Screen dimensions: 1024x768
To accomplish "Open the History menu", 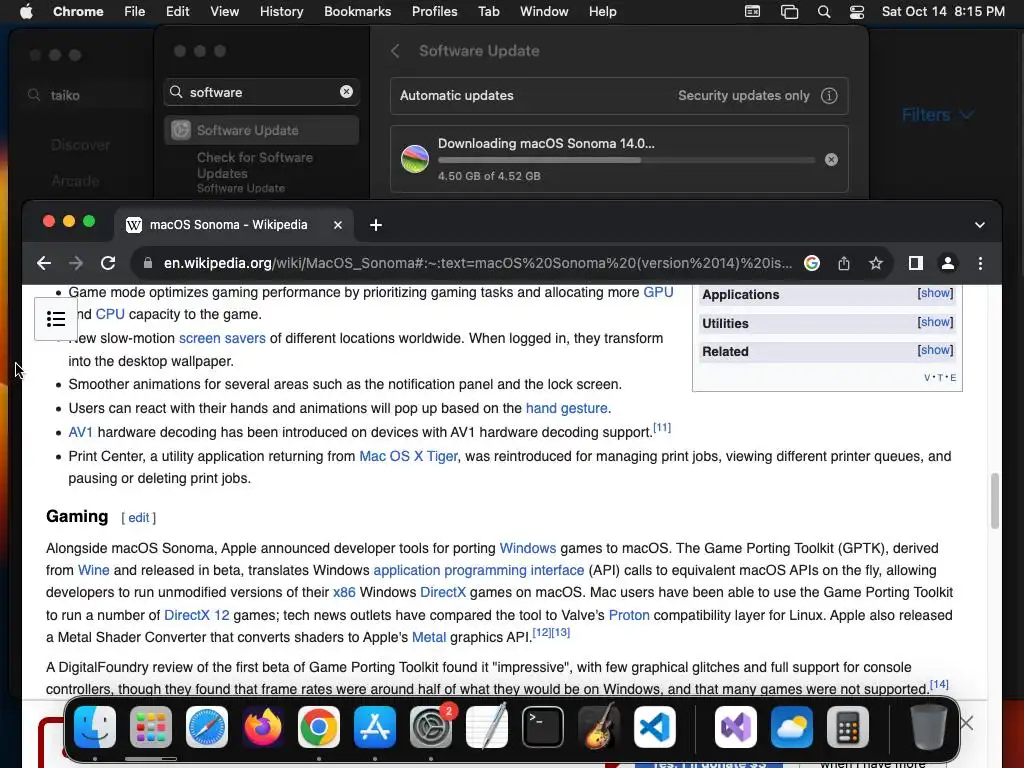I will pos(281,12).
